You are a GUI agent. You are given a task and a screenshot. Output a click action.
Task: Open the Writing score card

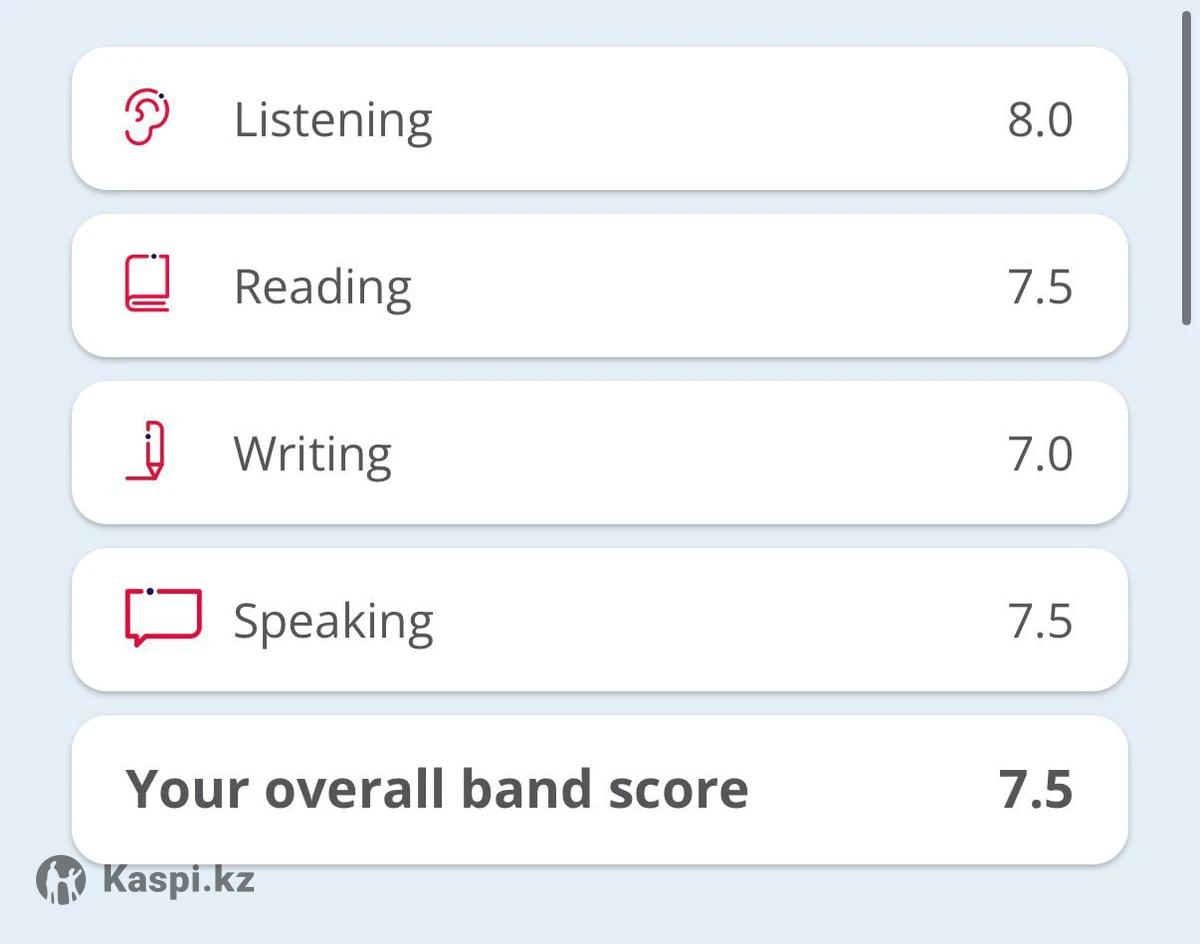click(x=600, y=452)
